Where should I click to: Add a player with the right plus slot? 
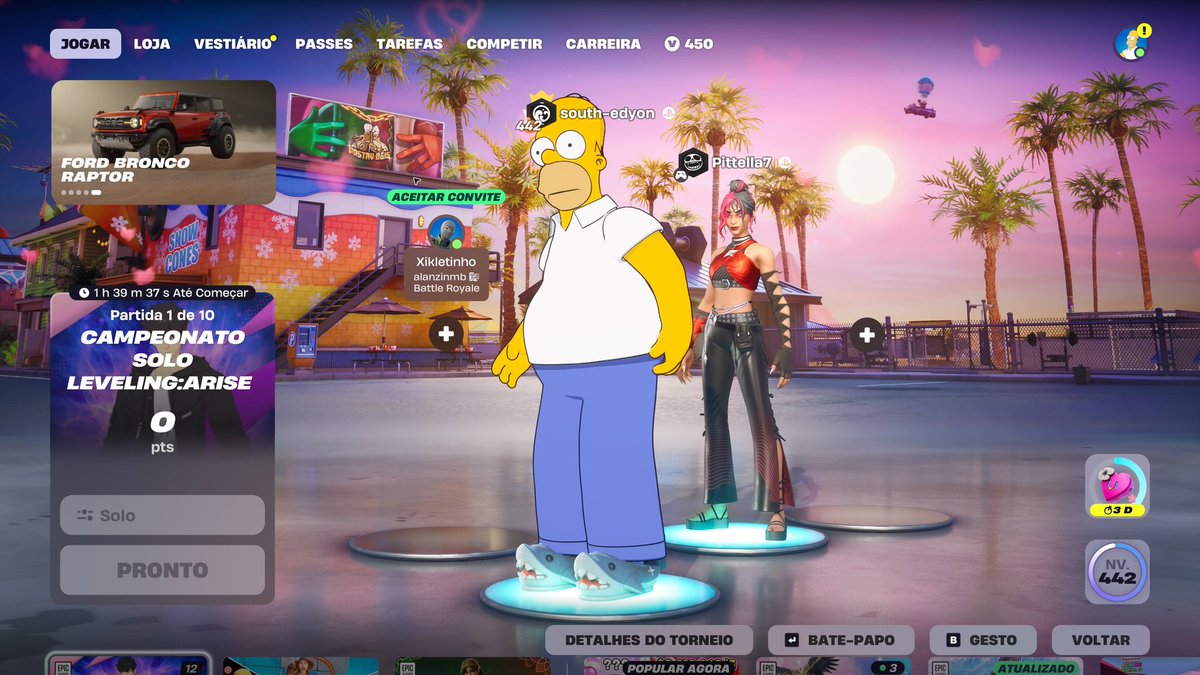point(867,333)
